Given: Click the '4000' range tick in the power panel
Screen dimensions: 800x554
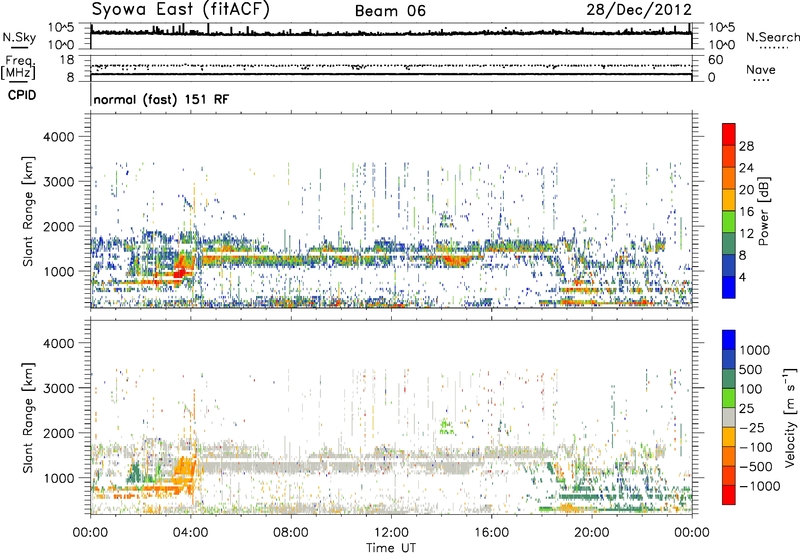Looking at the screenshot, I should coord(58,137).
